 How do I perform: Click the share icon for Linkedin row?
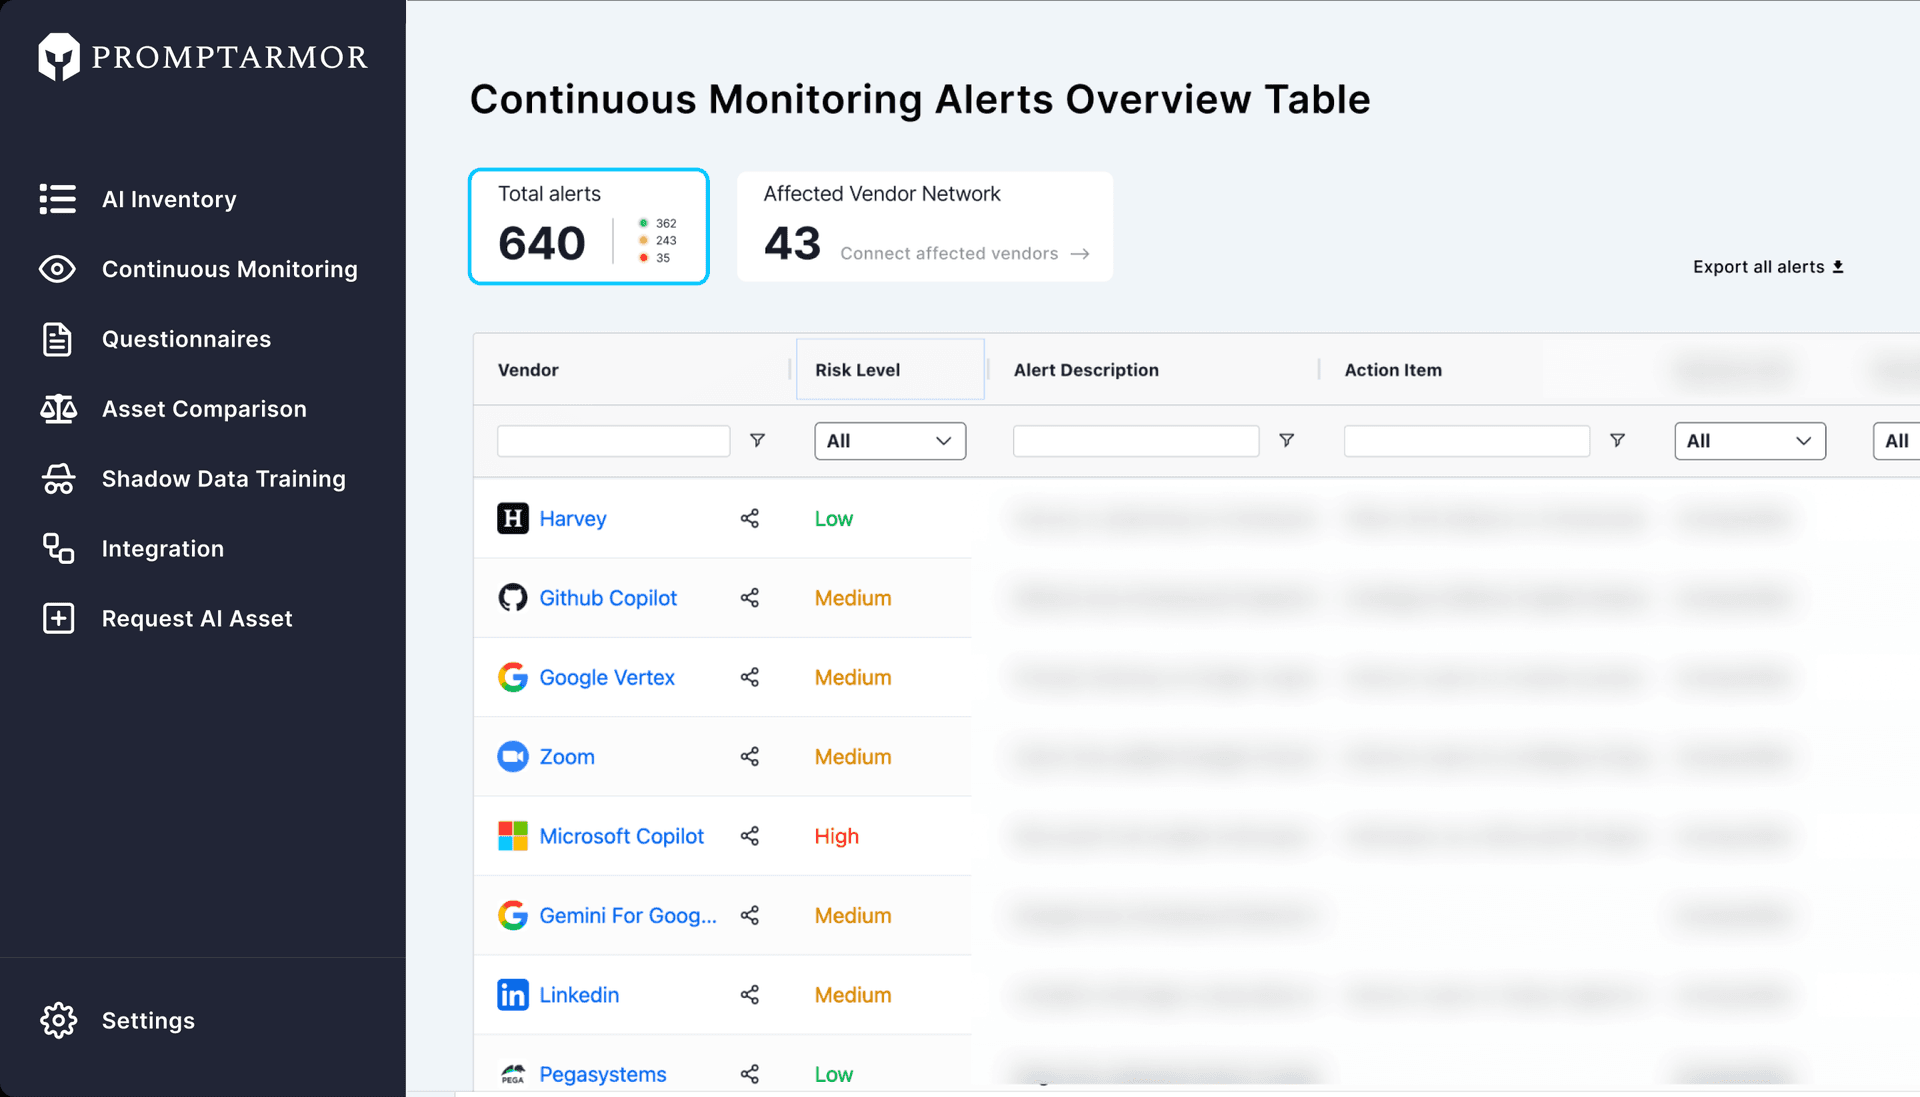point(750,994)
